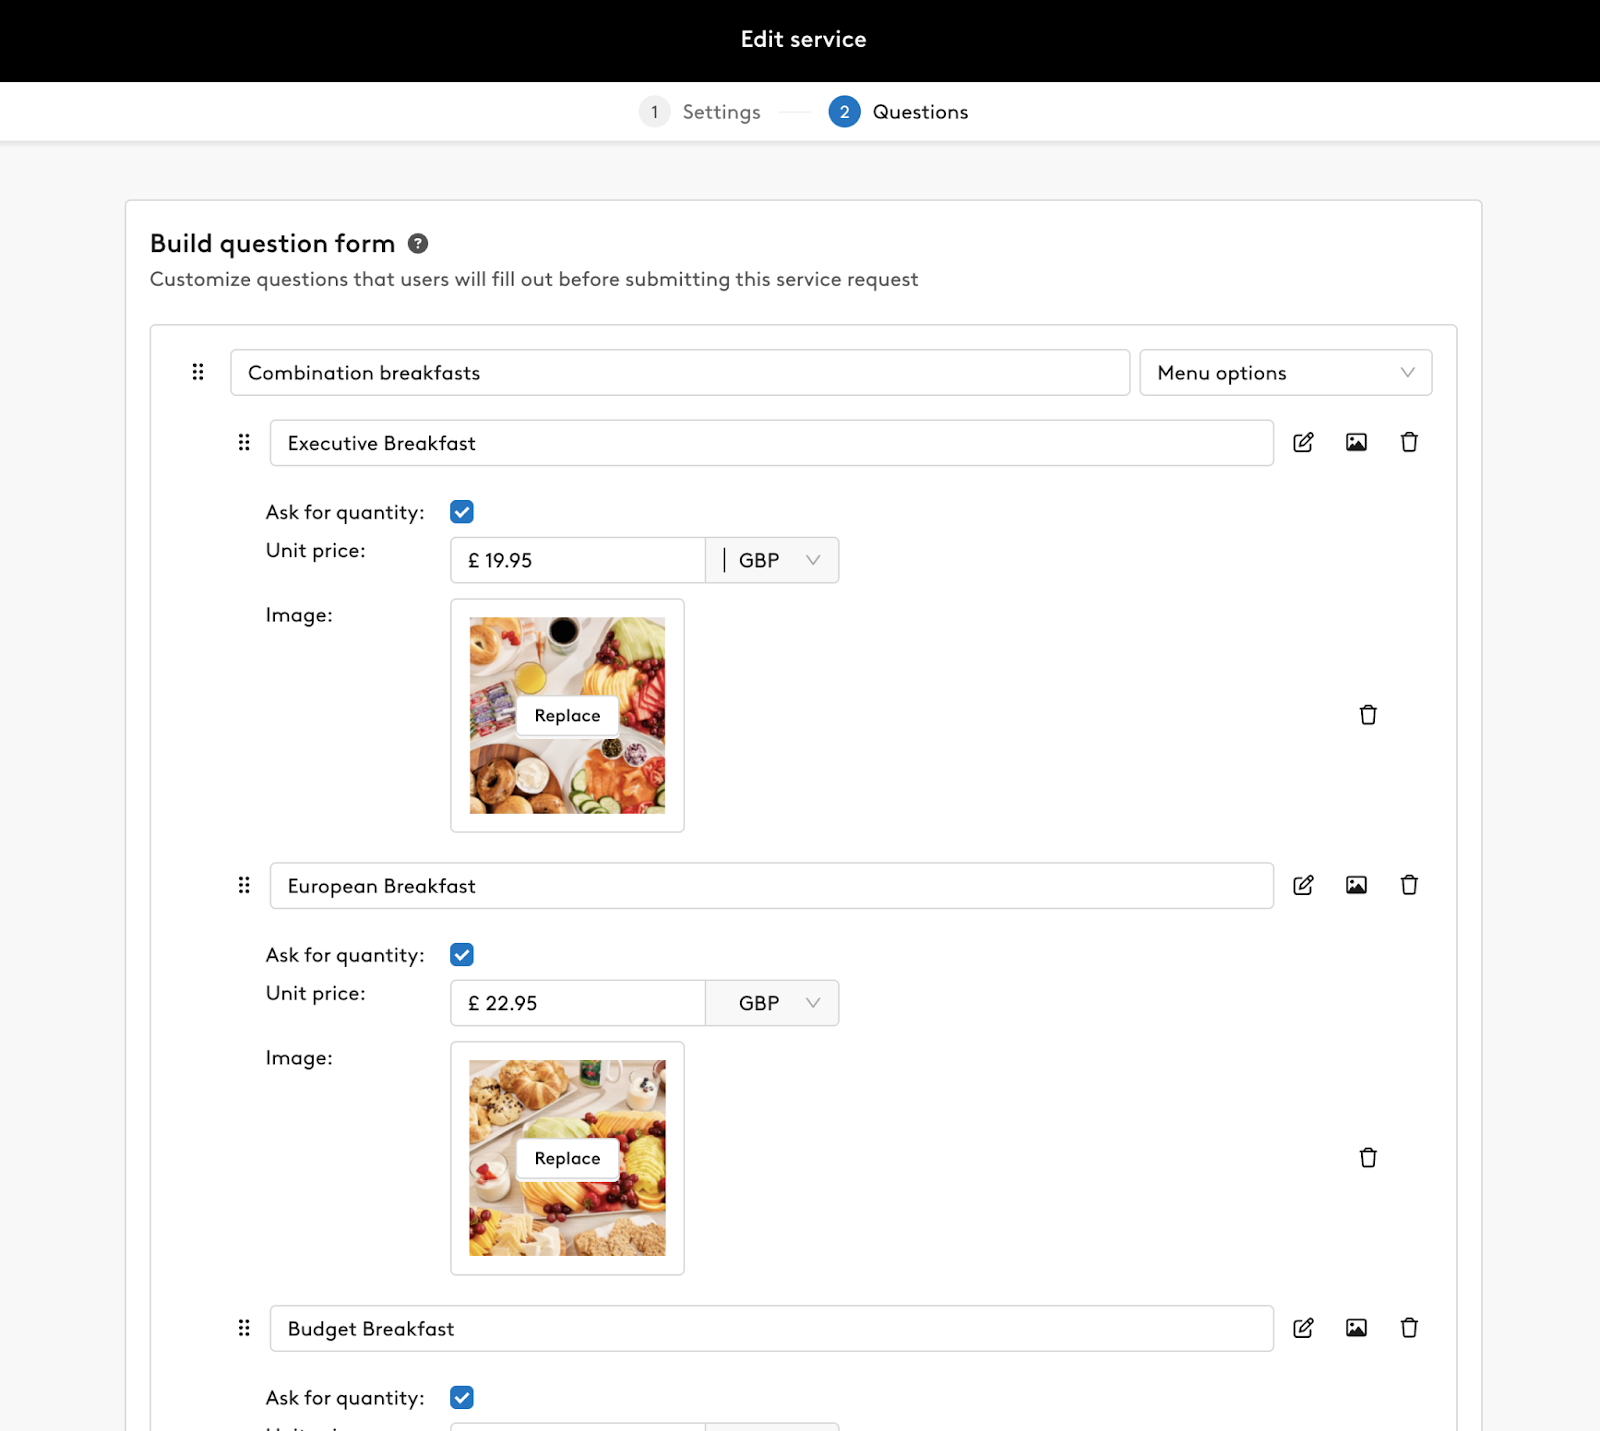1600x1431 pixels.
Task: Click the Combination breakfasts title field
Action: pyautogui.click(x=680, y=372)
